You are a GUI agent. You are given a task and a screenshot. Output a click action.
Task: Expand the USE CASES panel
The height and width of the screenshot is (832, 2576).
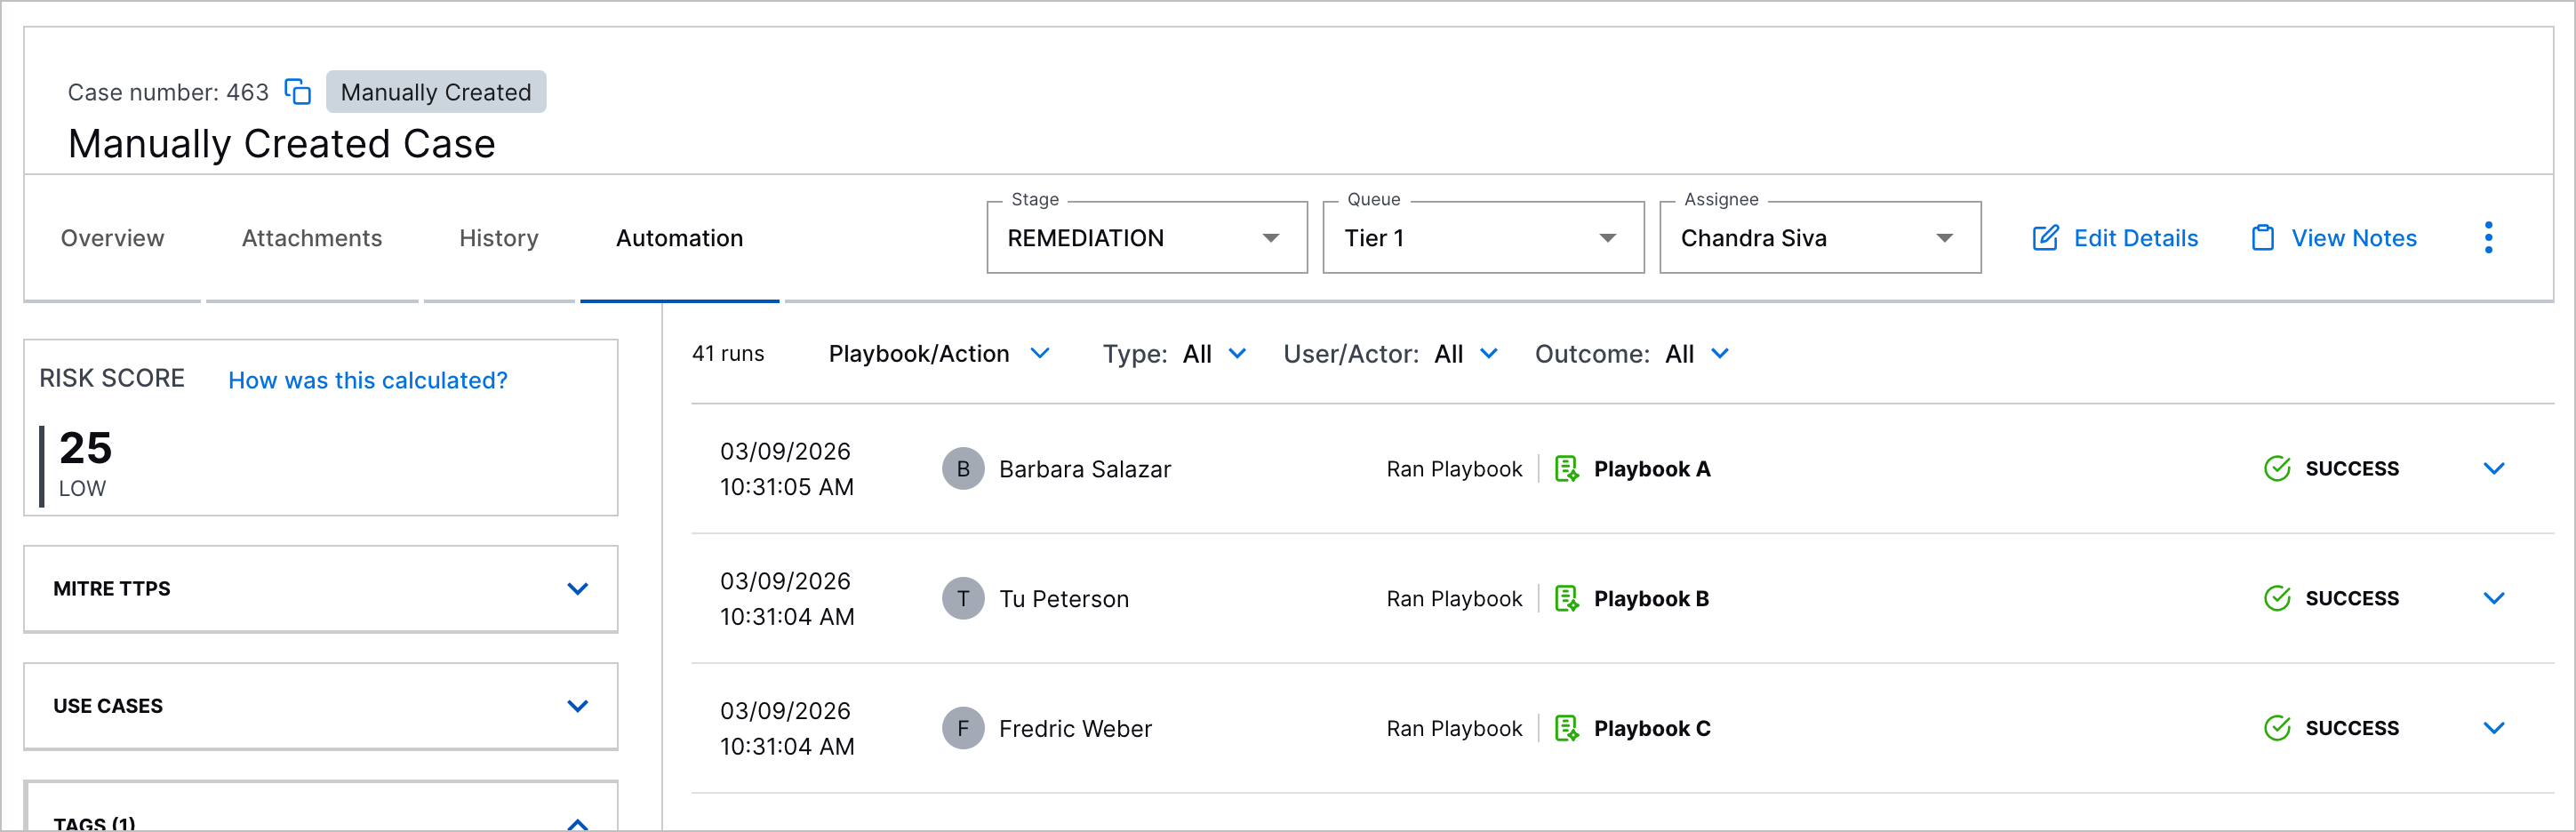pyautogui.click(x=578, y=706)
